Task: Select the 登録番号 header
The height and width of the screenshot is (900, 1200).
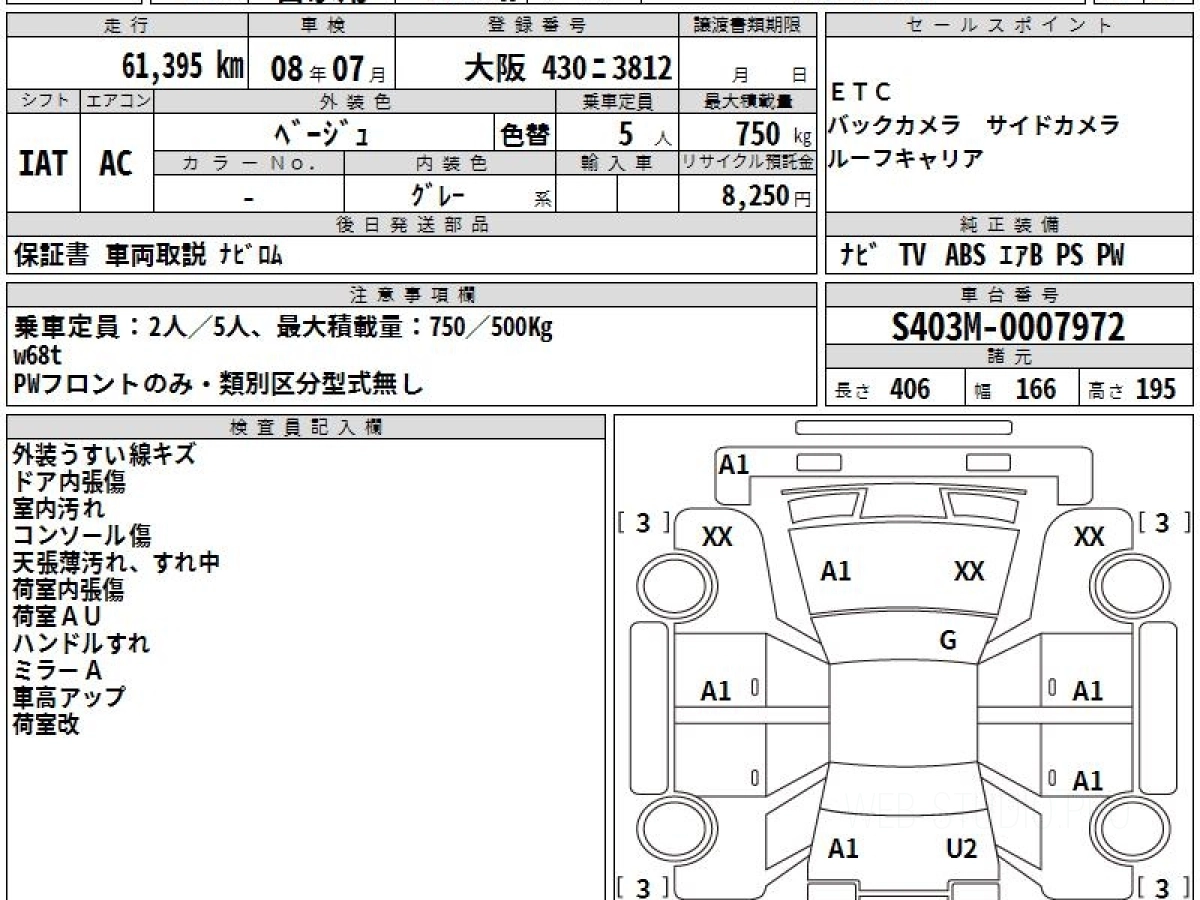Action: [x=537, y=26]
